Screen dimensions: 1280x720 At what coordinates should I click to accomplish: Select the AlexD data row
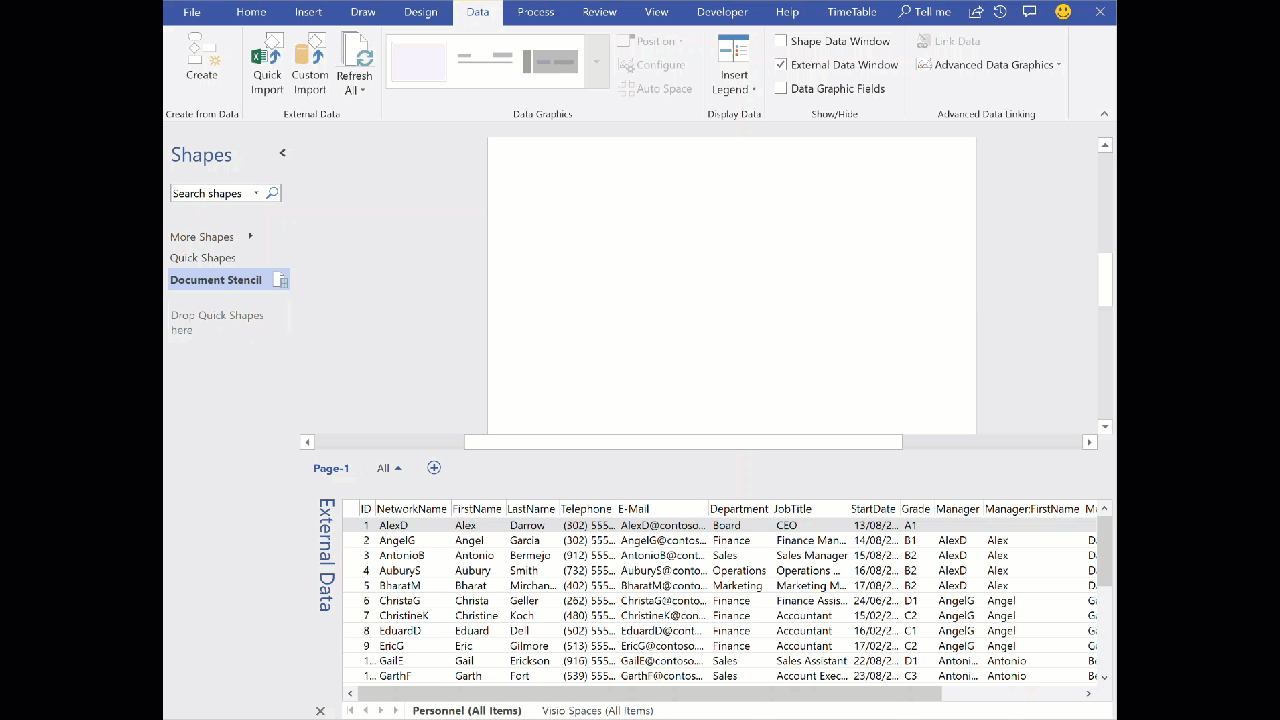pos(720,525)
